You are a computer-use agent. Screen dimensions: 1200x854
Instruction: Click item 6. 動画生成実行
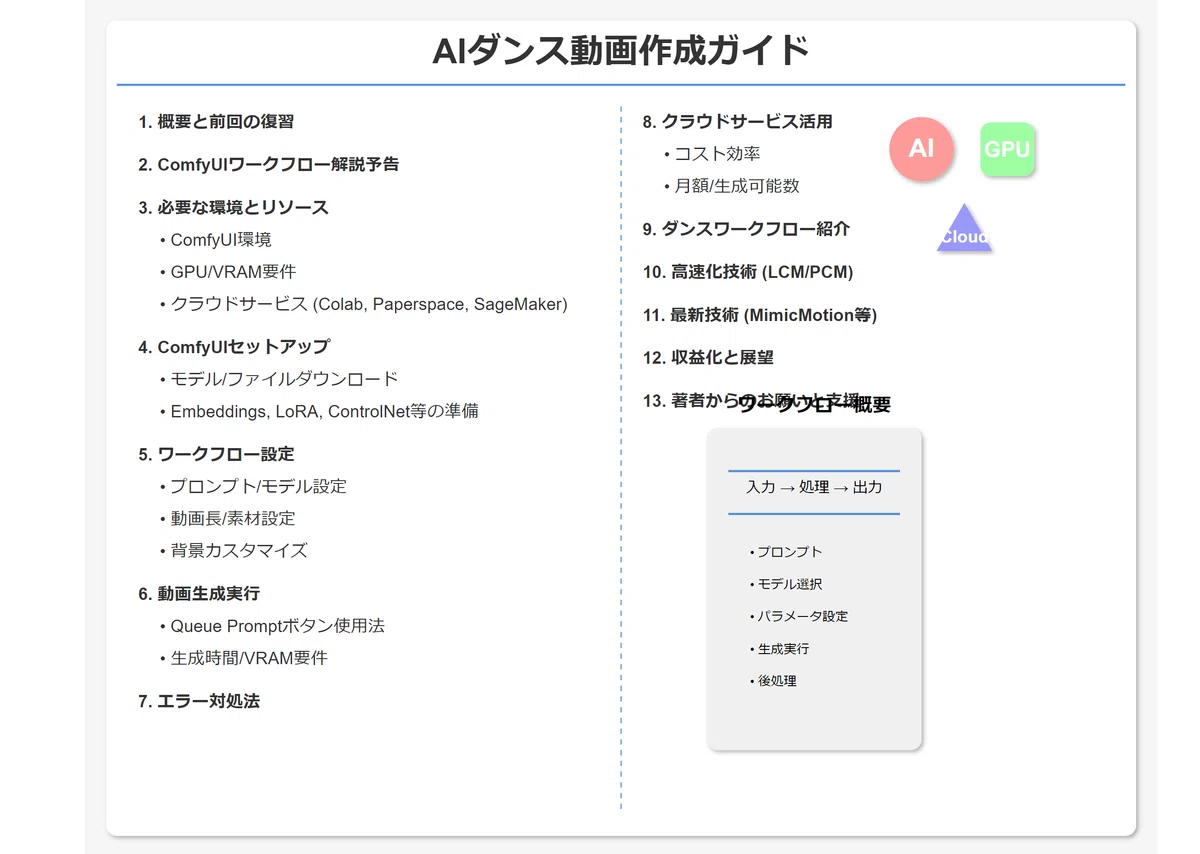[x=199, y=594]
